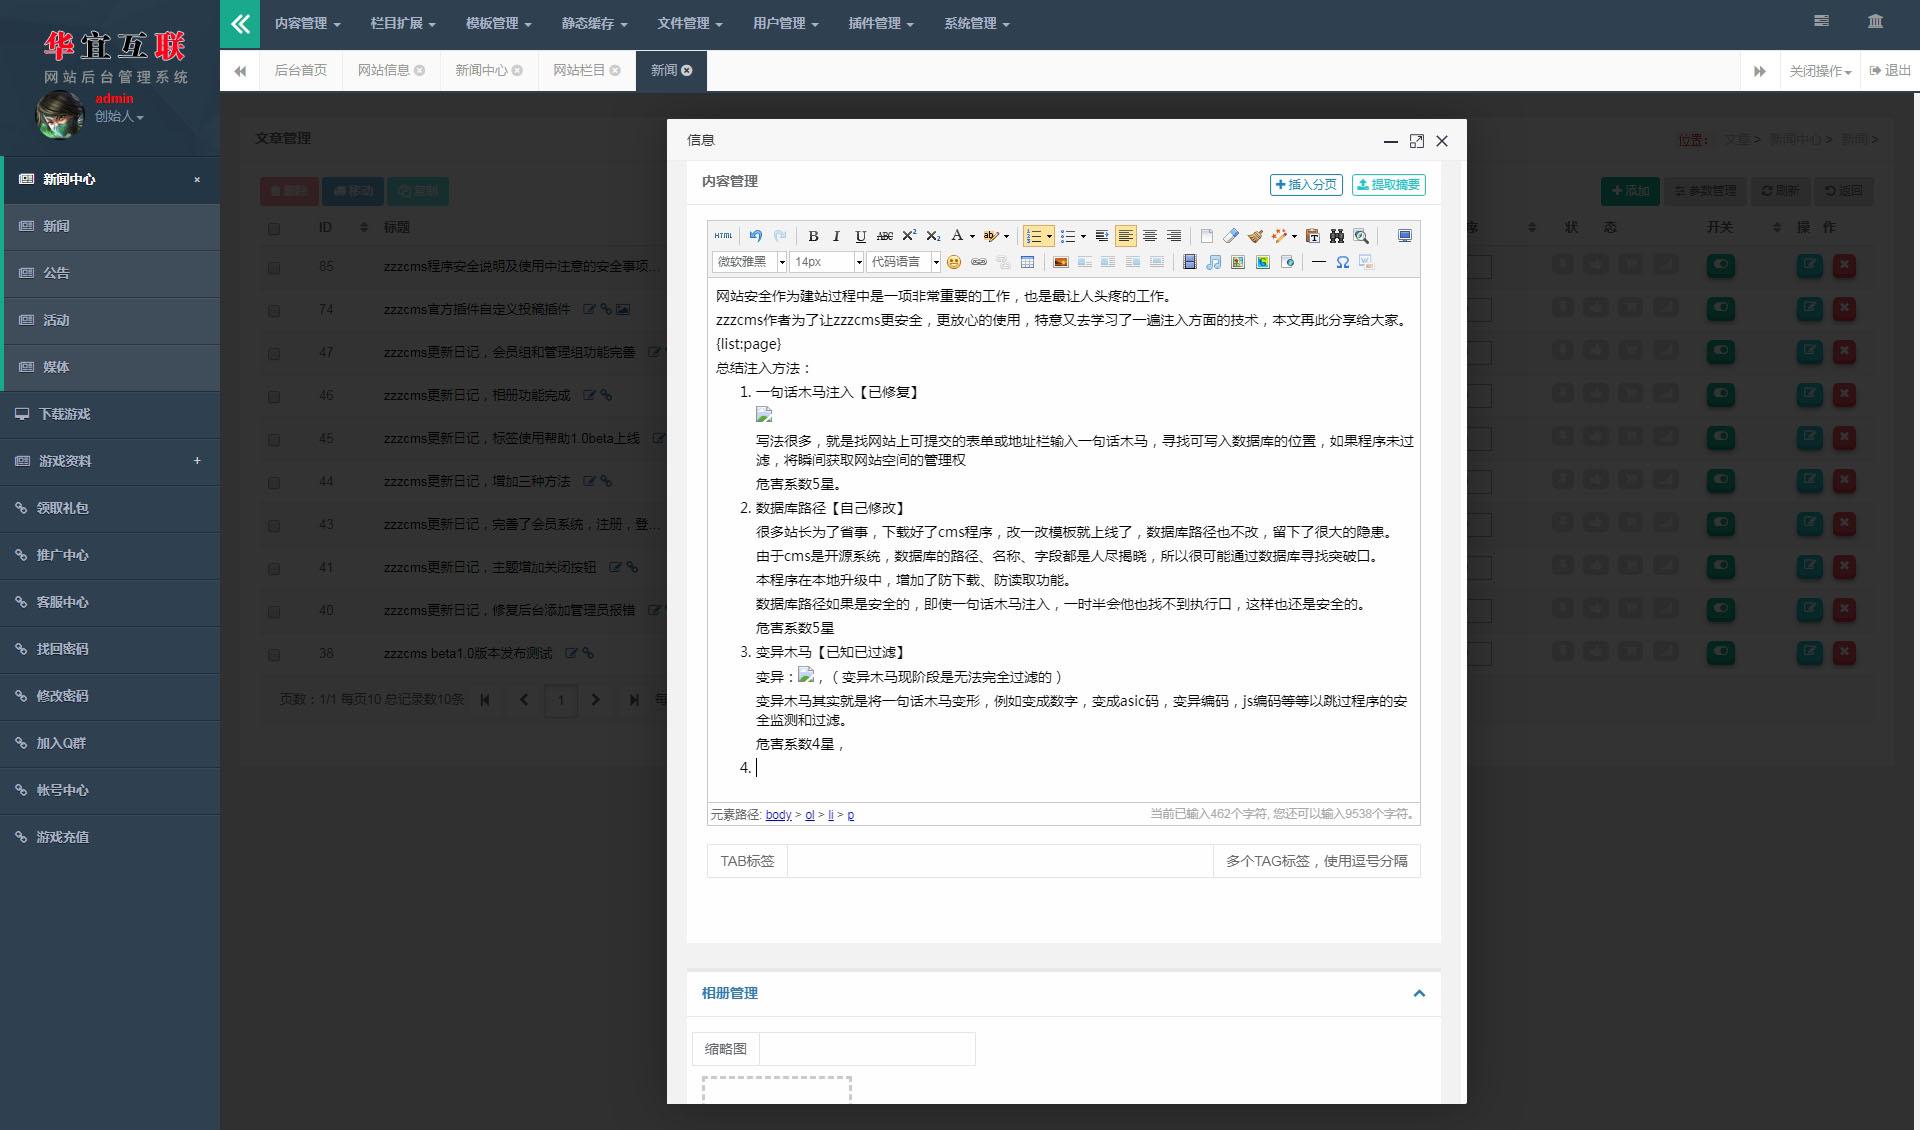Tick checkbox for article ID 38 row
Screen dimensions: 1920x1130
coord(274,655)
